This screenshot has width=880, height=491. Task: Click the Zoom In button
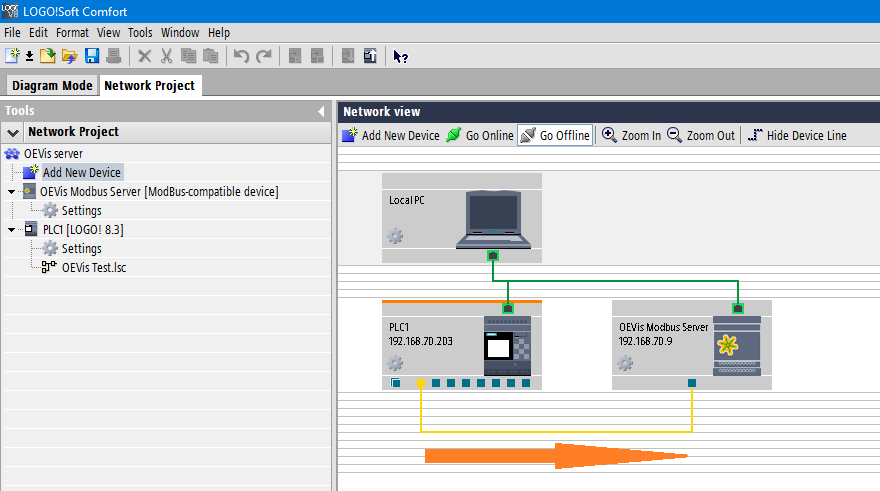pyautogui.click(x=631, y=135)
